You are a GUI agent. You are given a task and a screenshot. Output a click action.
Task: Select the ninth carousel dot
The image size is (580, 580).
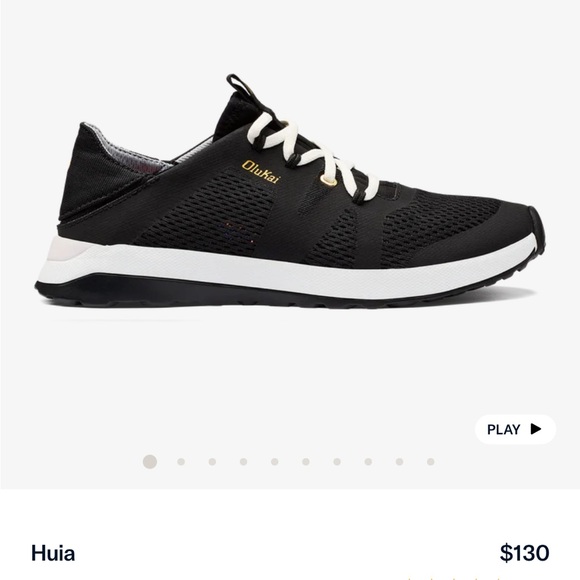[399, 462]
